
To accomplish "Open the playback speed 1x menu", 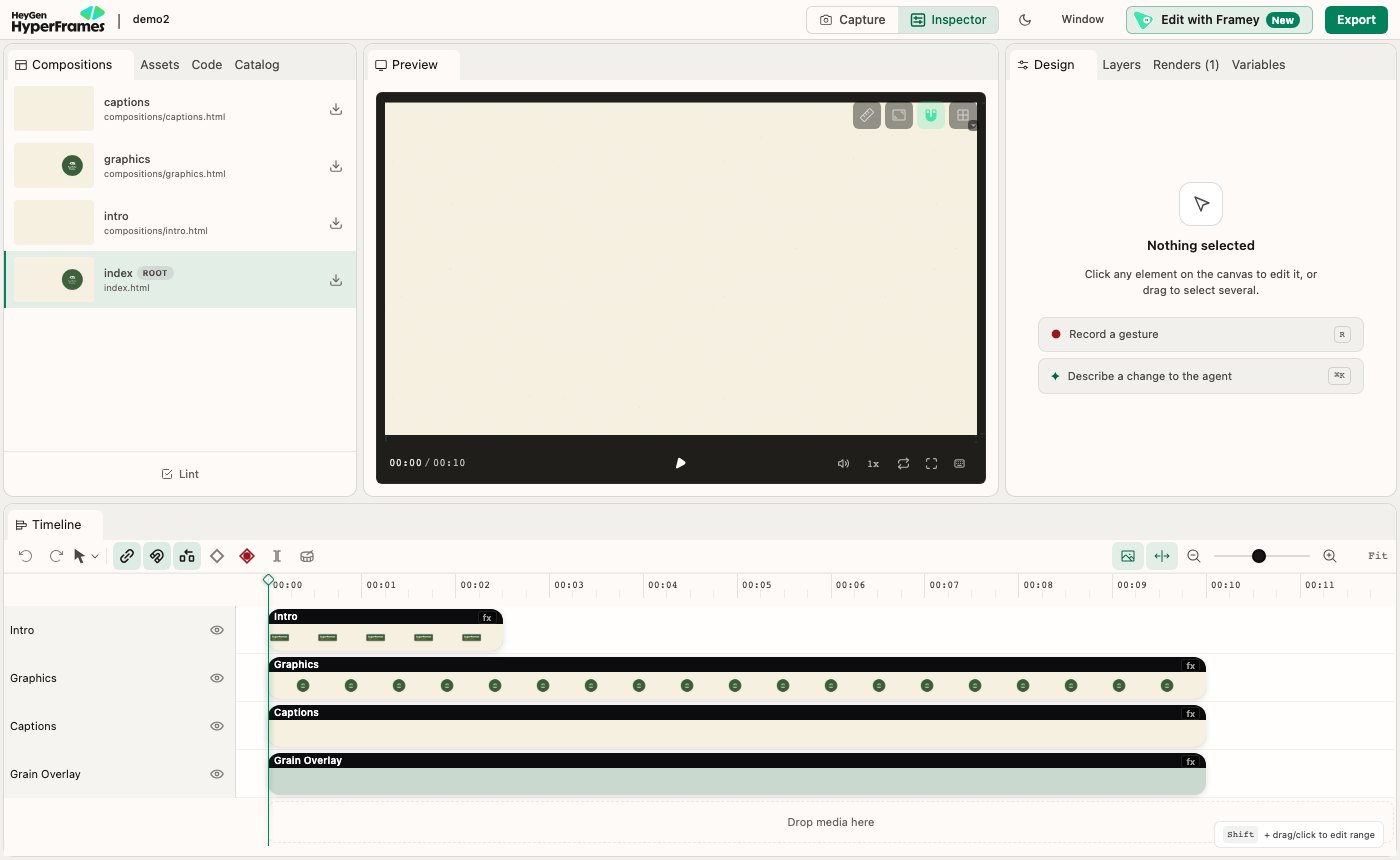I will [x=873, y=464].
